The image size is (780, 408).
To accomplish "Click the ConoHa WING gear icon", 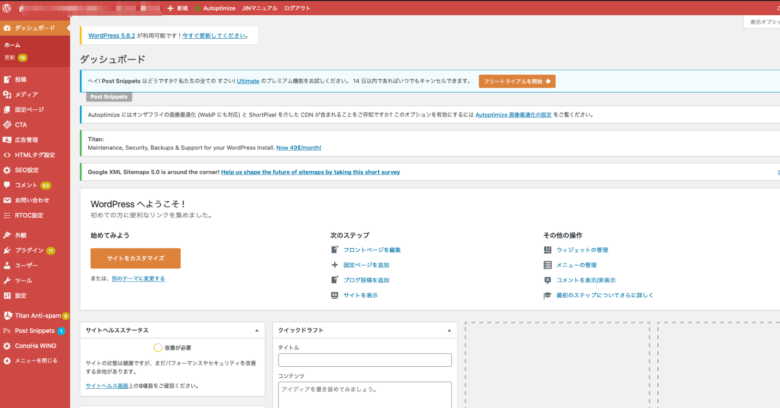I will coord(7,346).
